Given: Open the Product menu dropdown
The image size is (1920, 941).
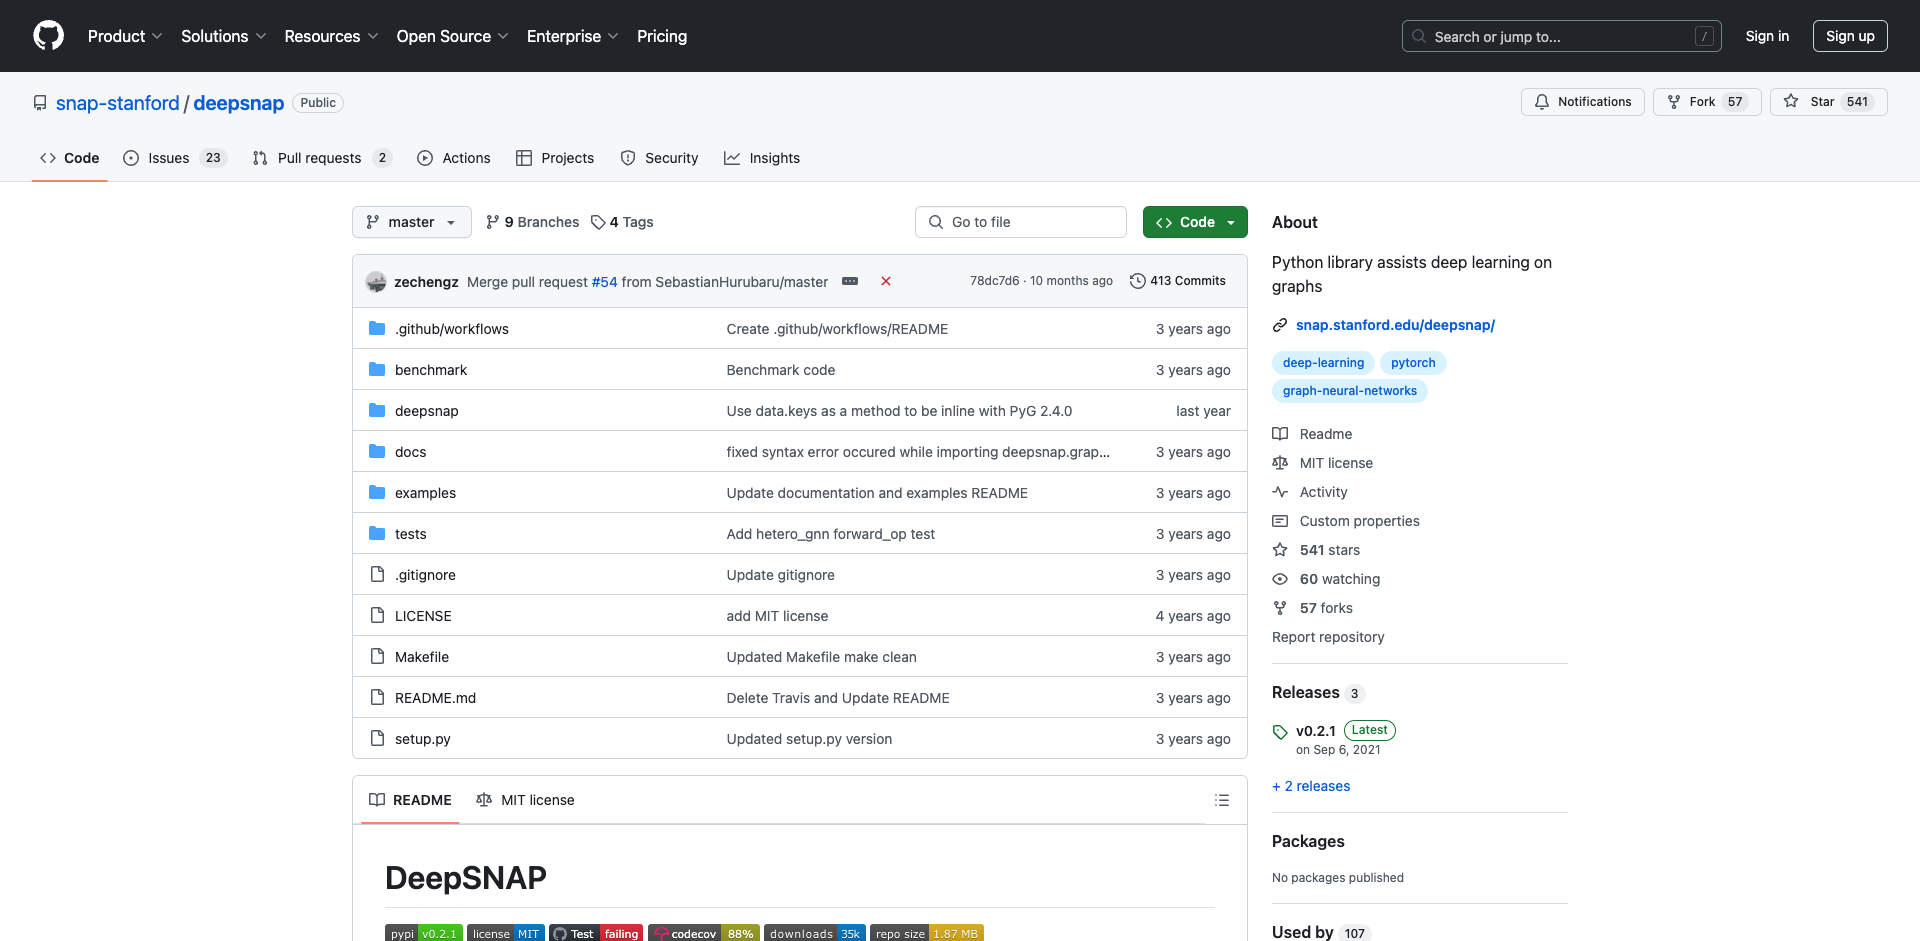Looking at the screenshot, I should click(x=124, y=36).
